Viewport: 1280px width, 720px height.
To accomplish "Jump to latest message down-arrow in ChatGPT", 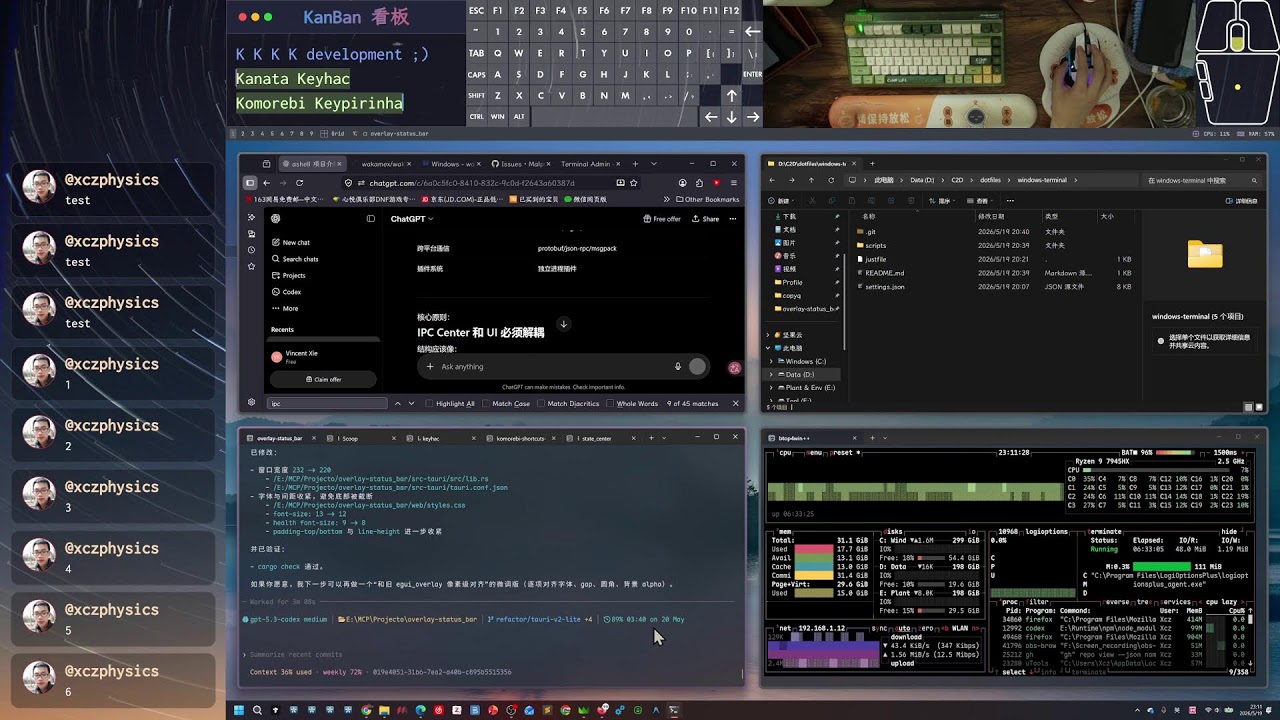I will [563, 324].
